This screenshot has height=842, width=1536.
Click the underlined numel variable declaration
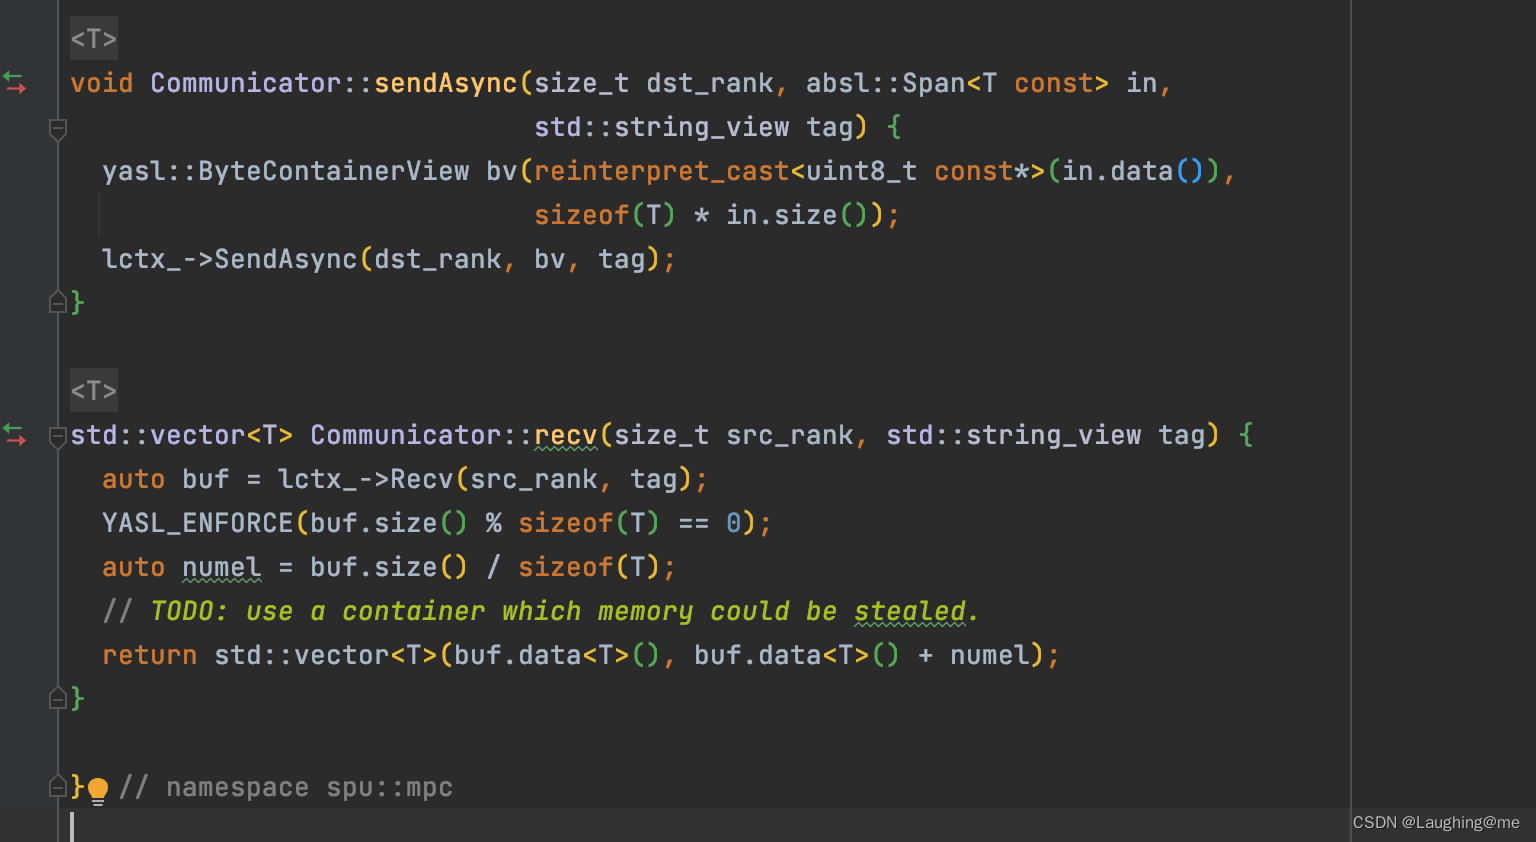[222, 567]
